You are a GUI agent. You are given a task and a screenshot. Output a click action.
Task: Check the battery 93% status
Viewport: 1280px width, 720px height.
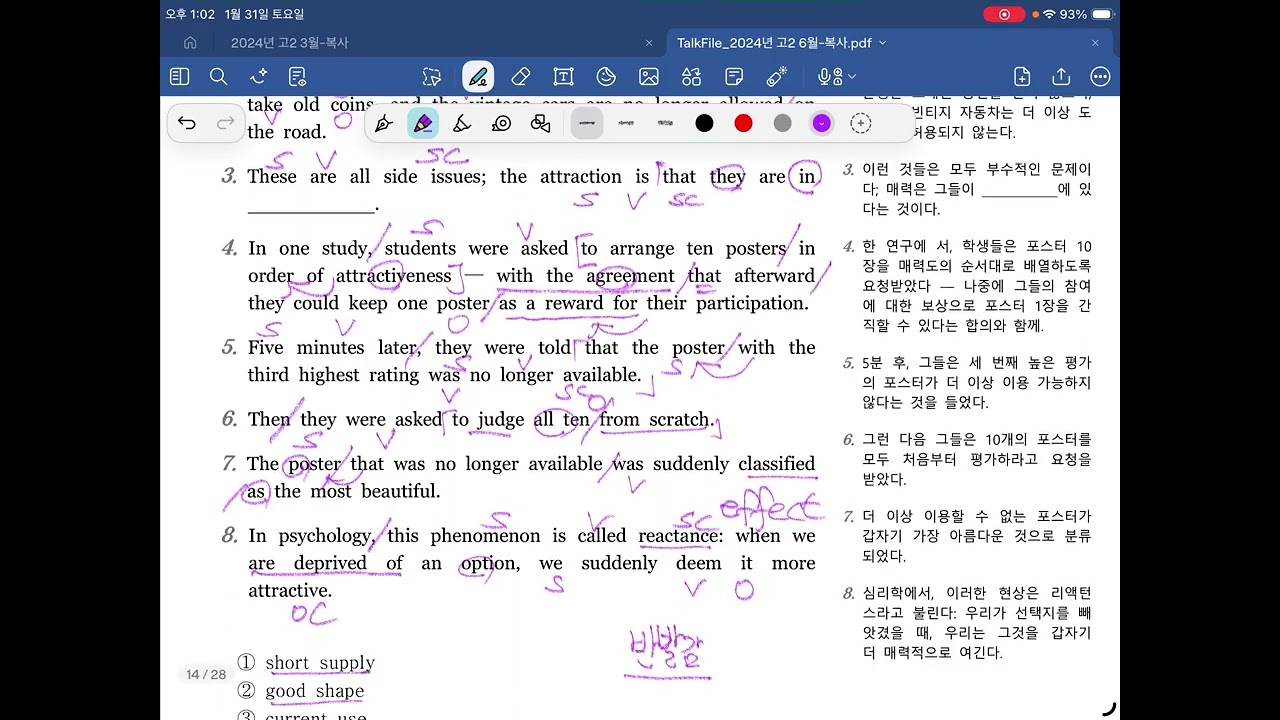(x=1086, y=15)
